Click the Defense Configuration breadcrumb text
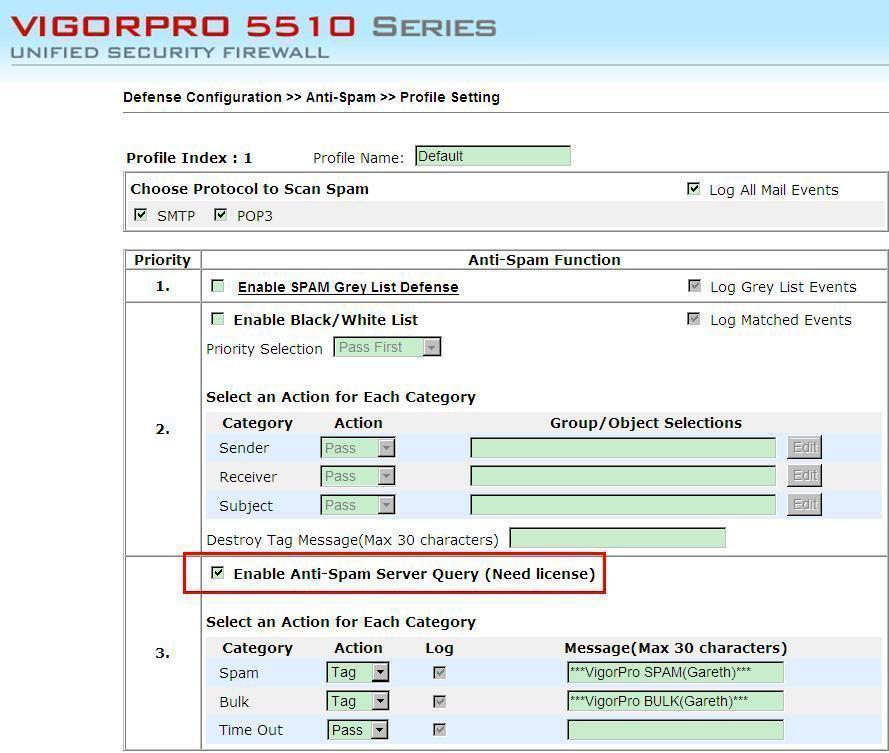The height and width of the screenshot is (753, 889). pos(202,97)
